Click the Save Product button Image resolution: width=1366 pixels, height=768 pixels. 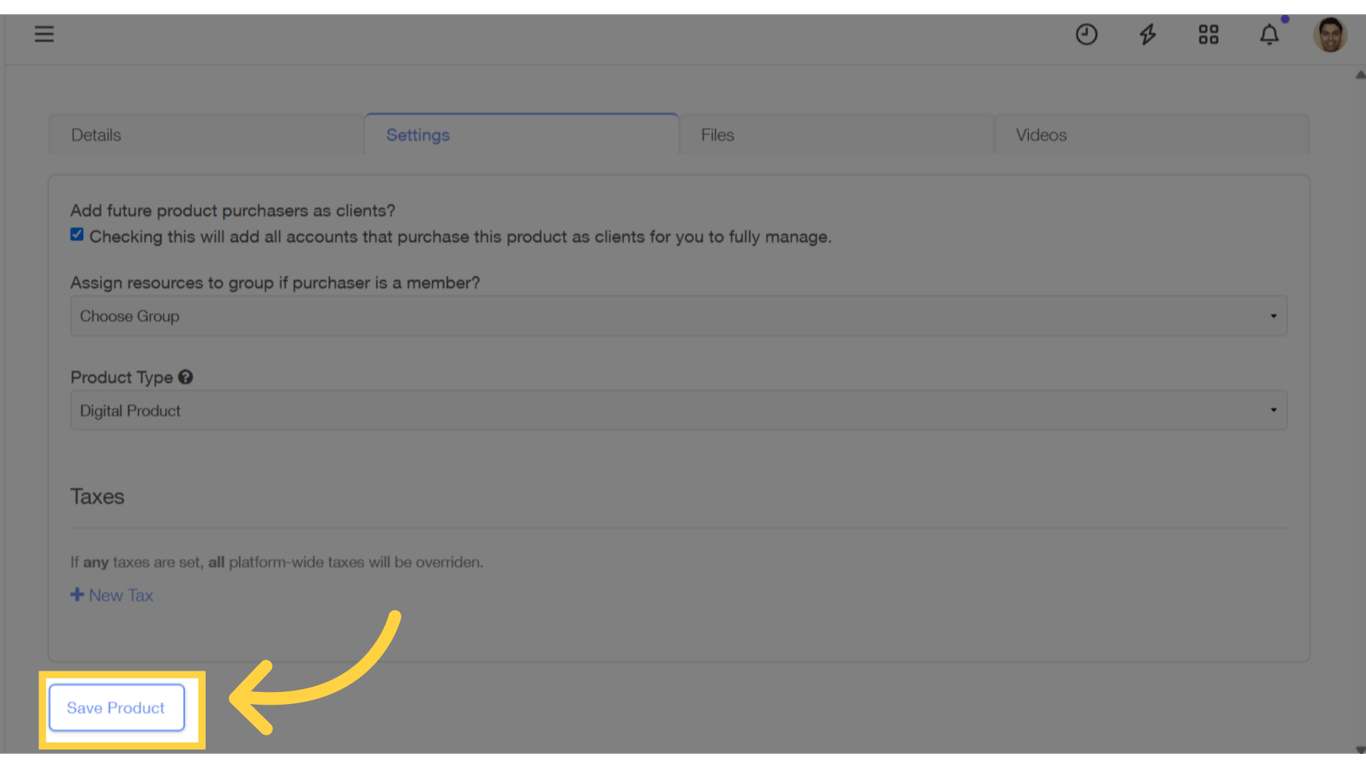(117, 708)
